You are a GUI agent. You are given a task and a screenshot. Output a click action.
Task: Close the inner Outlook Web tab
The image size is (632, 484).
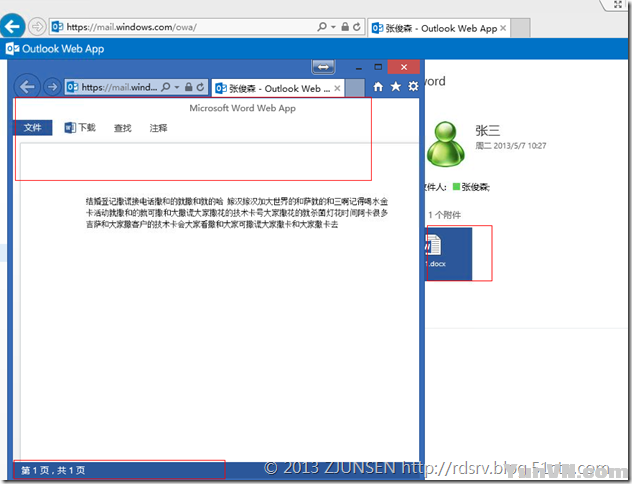pos(337,88)
